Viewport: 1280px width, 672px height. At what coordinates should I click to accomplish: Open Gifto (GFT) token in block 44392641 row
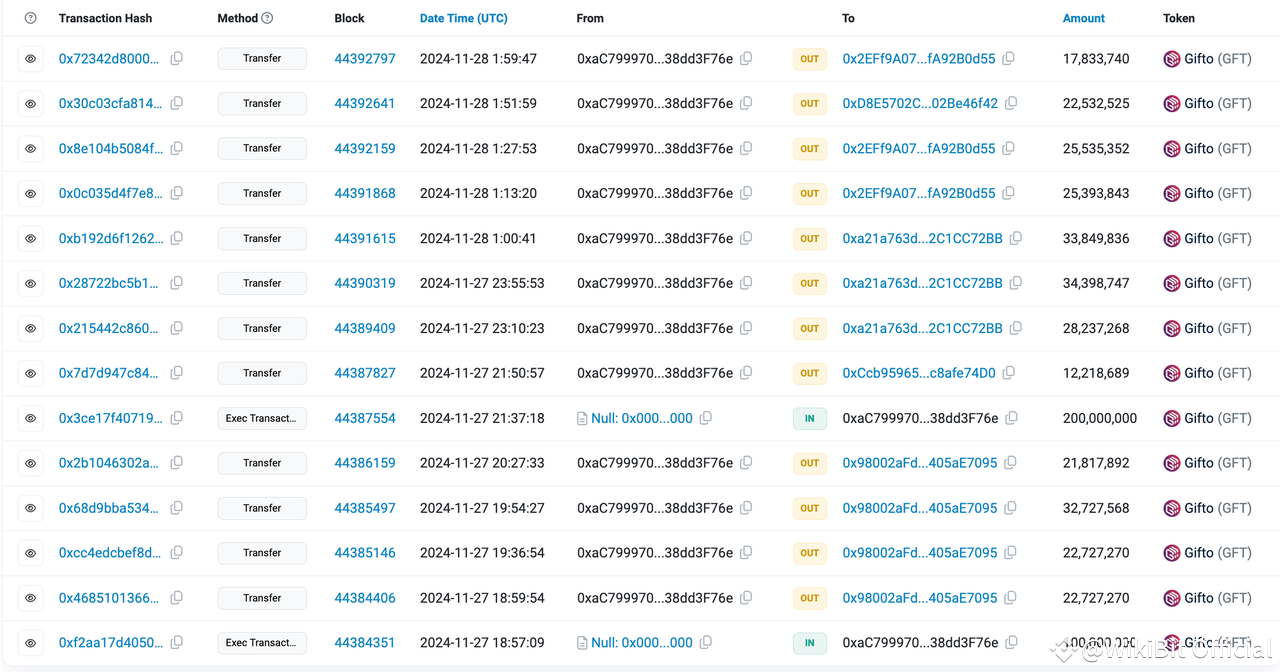pyautogui.click(x=1218, y=104)
